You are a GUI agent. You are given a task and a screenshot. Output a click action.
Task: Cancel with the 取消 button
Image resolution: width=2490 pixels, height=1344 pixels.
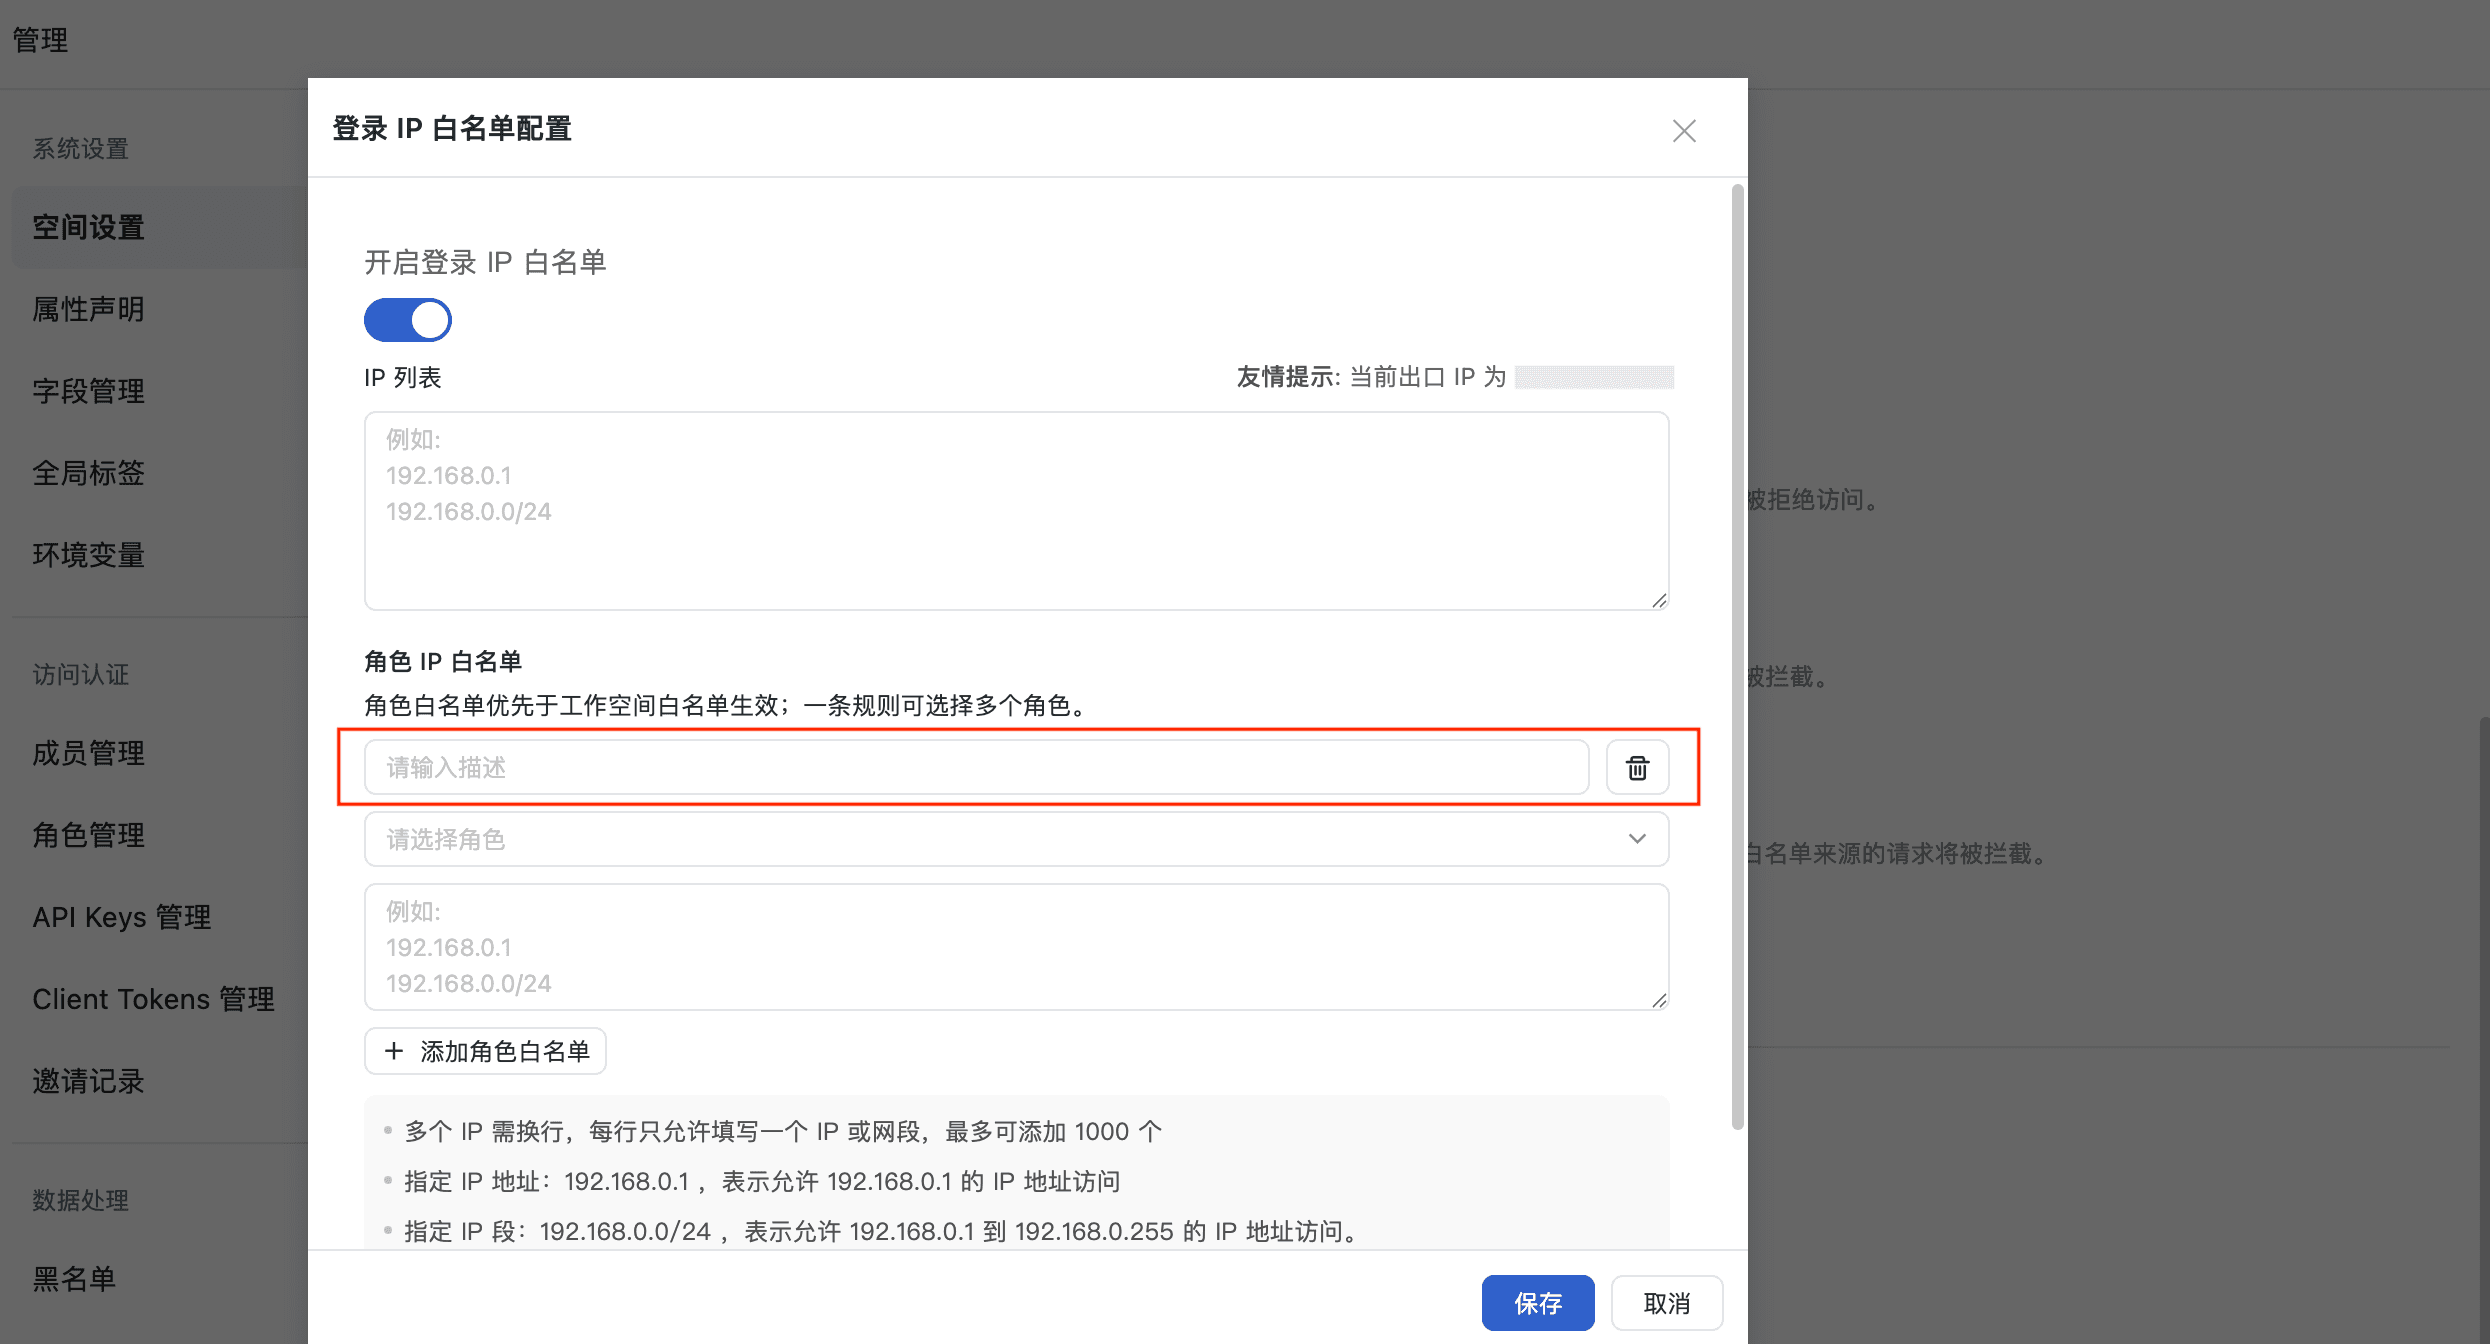pos(1666,1303)
